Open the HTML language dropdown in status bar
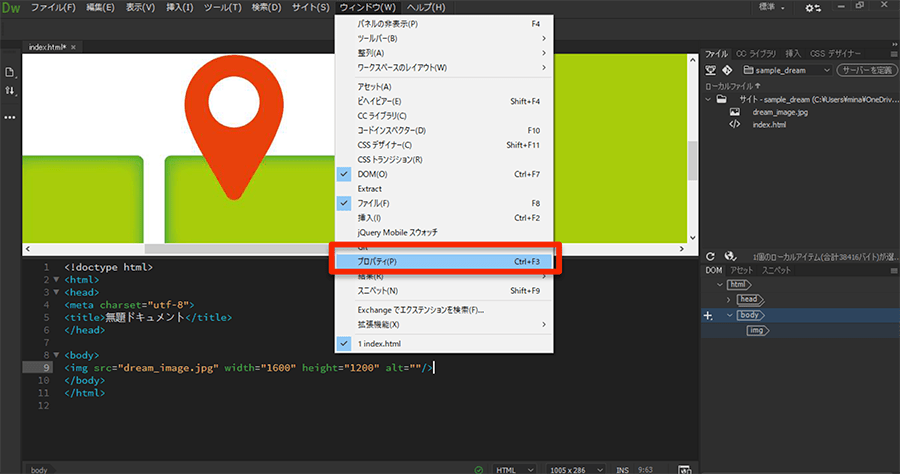900x474 pixels. (514, 469)
